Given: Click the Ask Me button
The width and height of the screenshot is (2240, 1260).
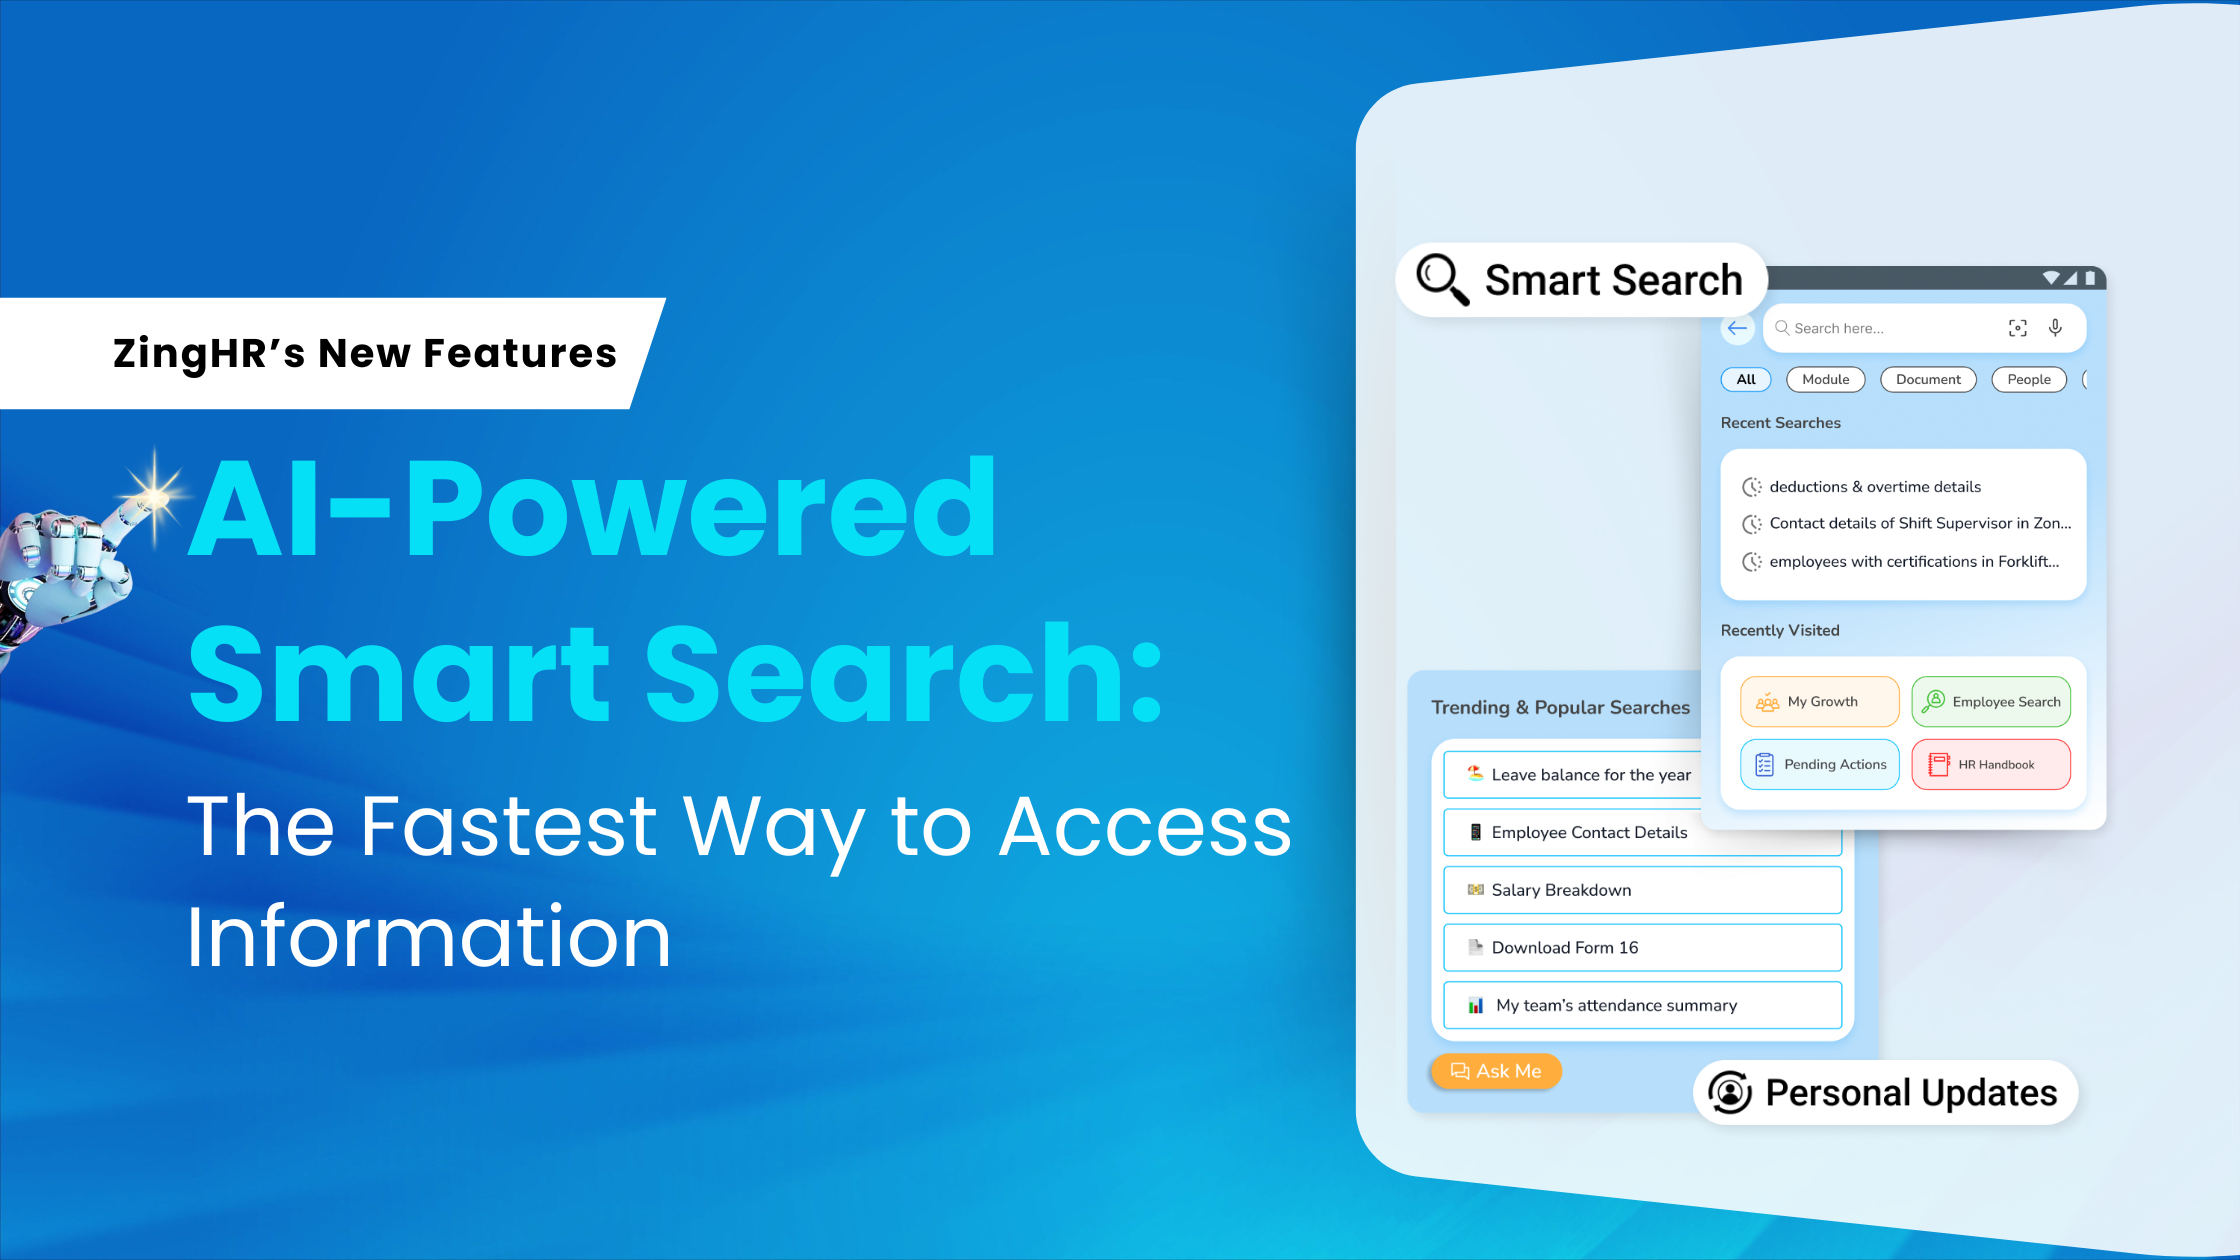Looking at the screenshot, I should (1500, 1071).
